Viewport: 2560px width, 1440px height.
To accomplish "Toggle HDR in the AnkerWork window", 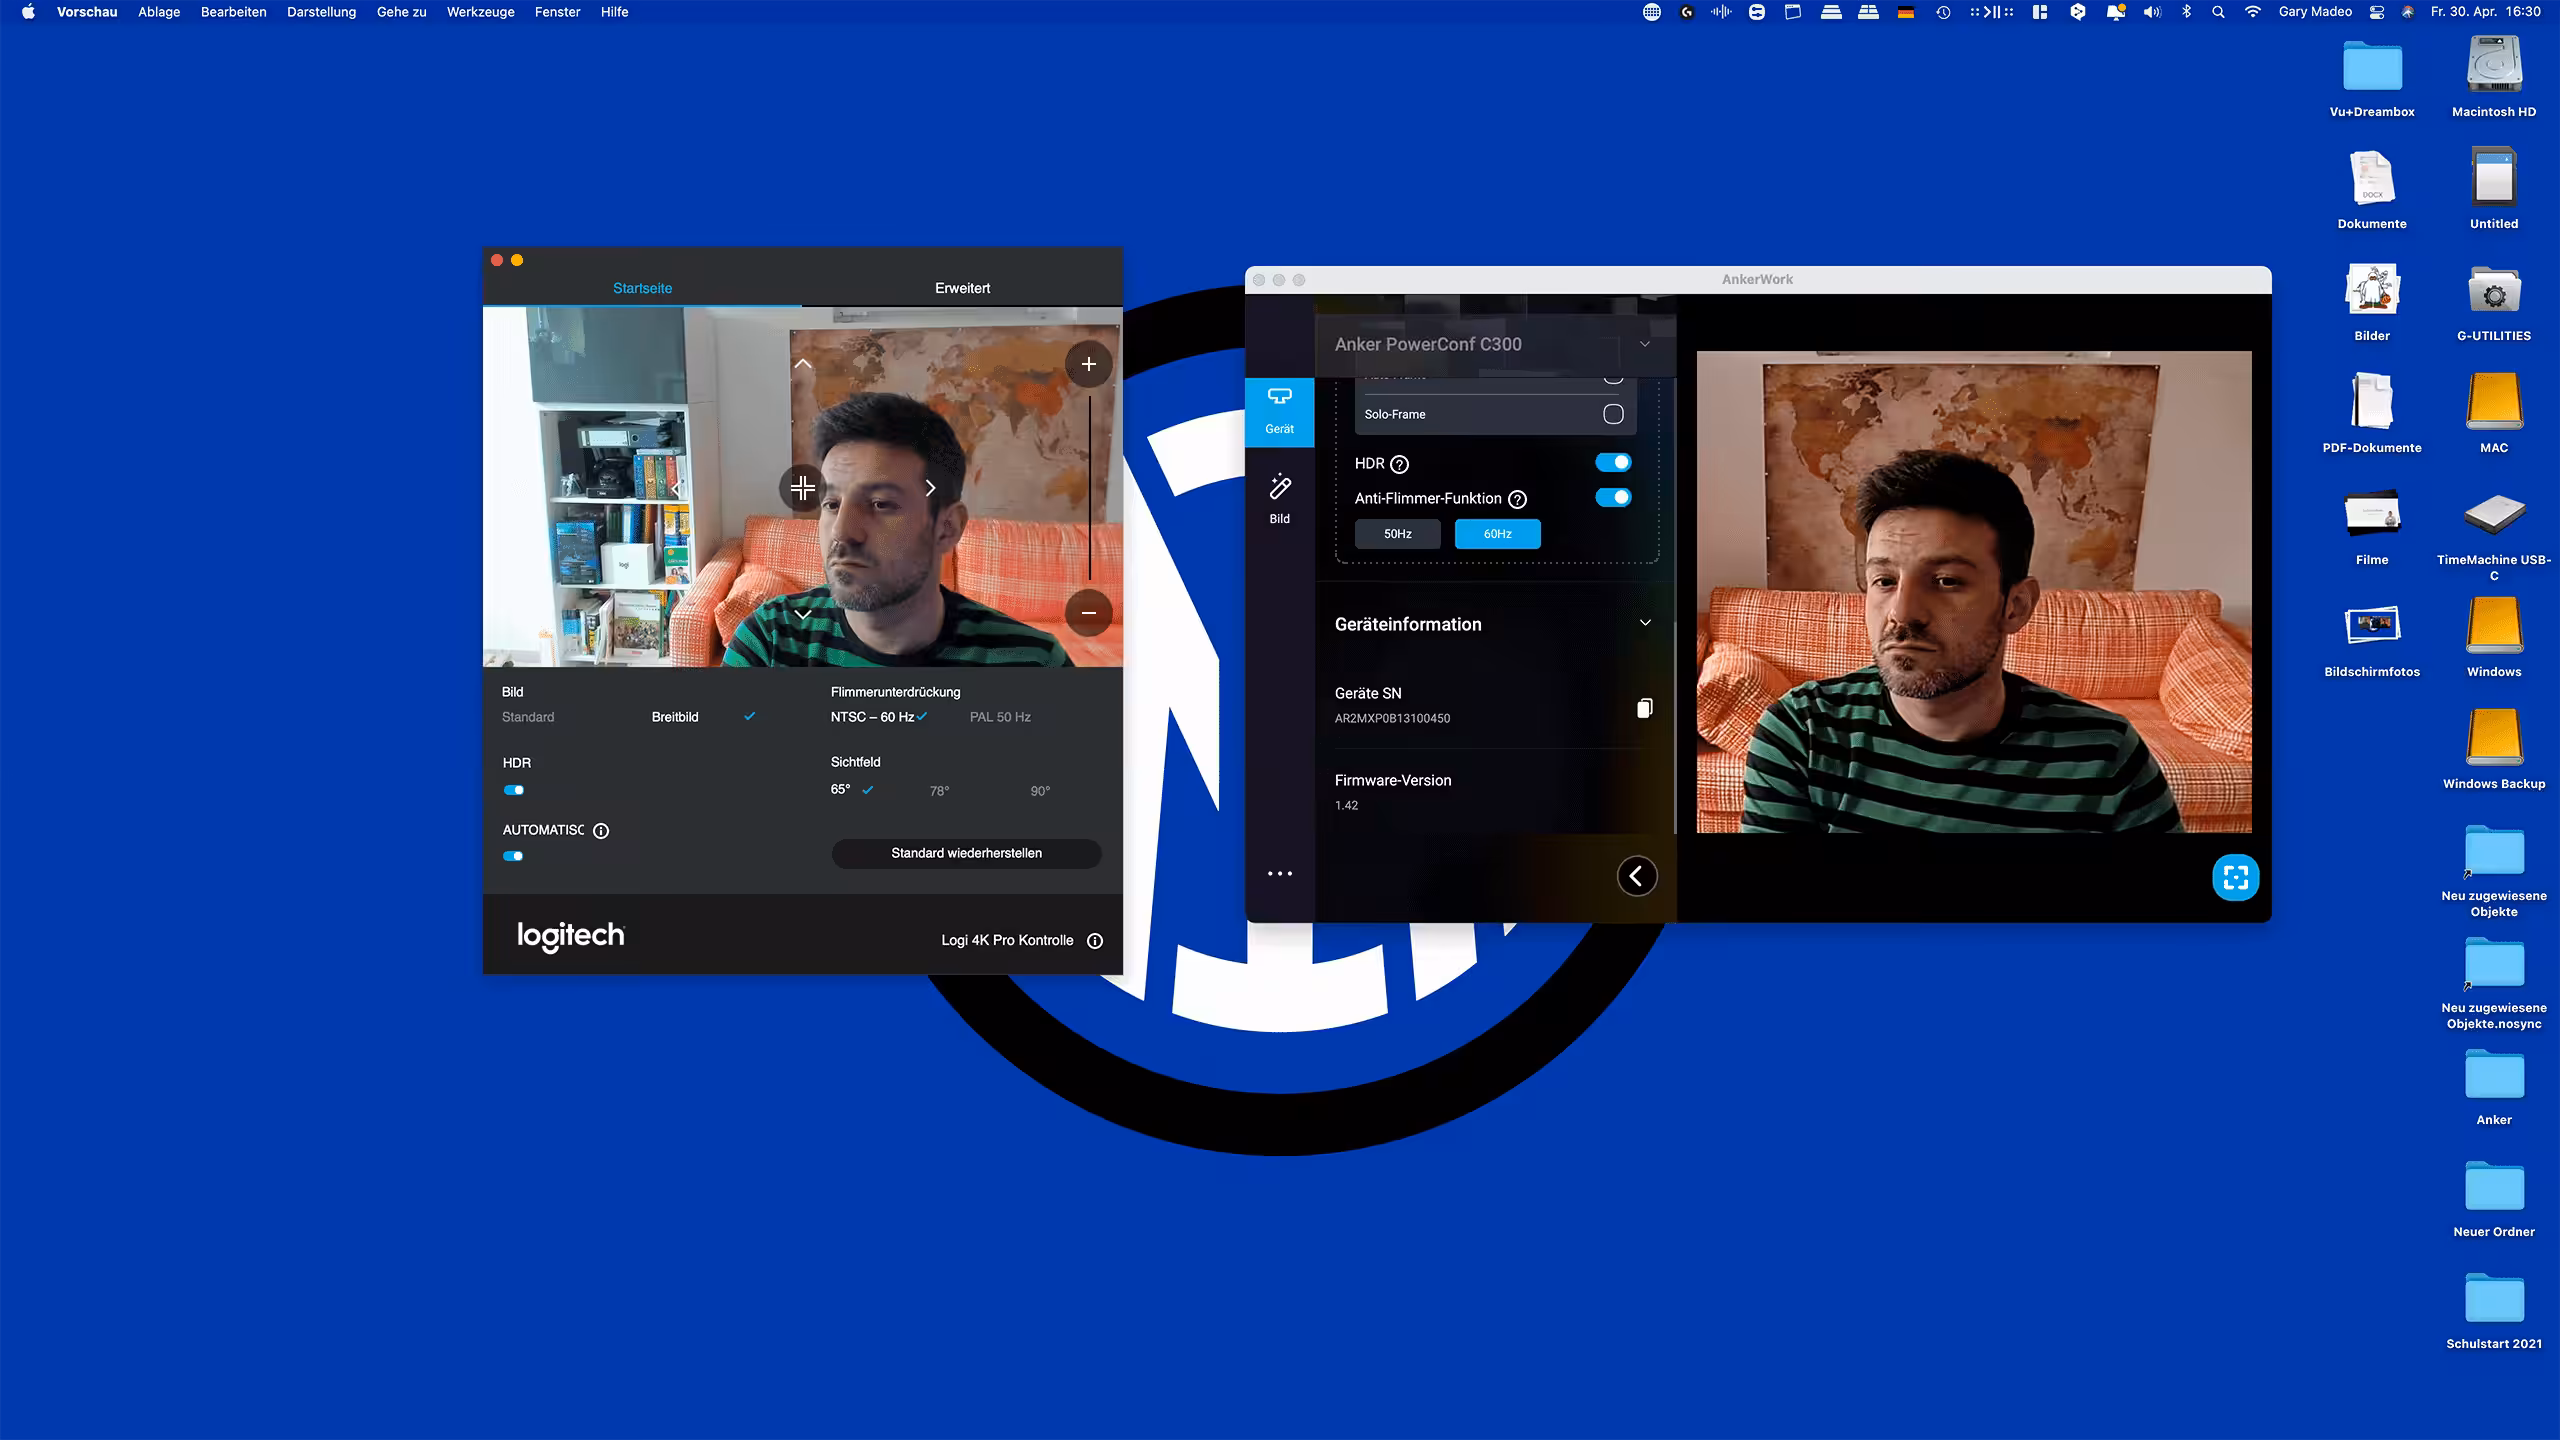I will [1613, 462].
